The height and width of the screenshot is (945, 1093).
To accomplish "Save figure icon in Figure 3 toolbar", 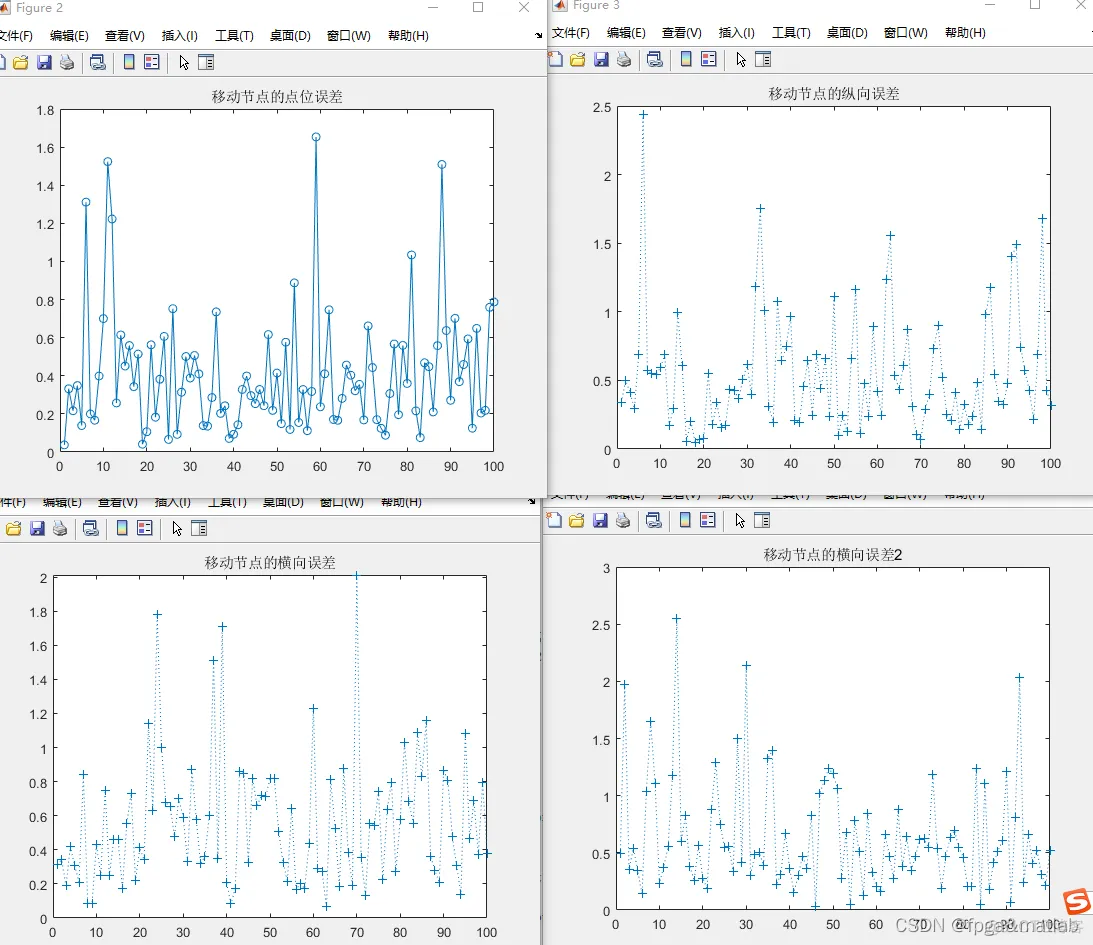I will tap(601, 60).
